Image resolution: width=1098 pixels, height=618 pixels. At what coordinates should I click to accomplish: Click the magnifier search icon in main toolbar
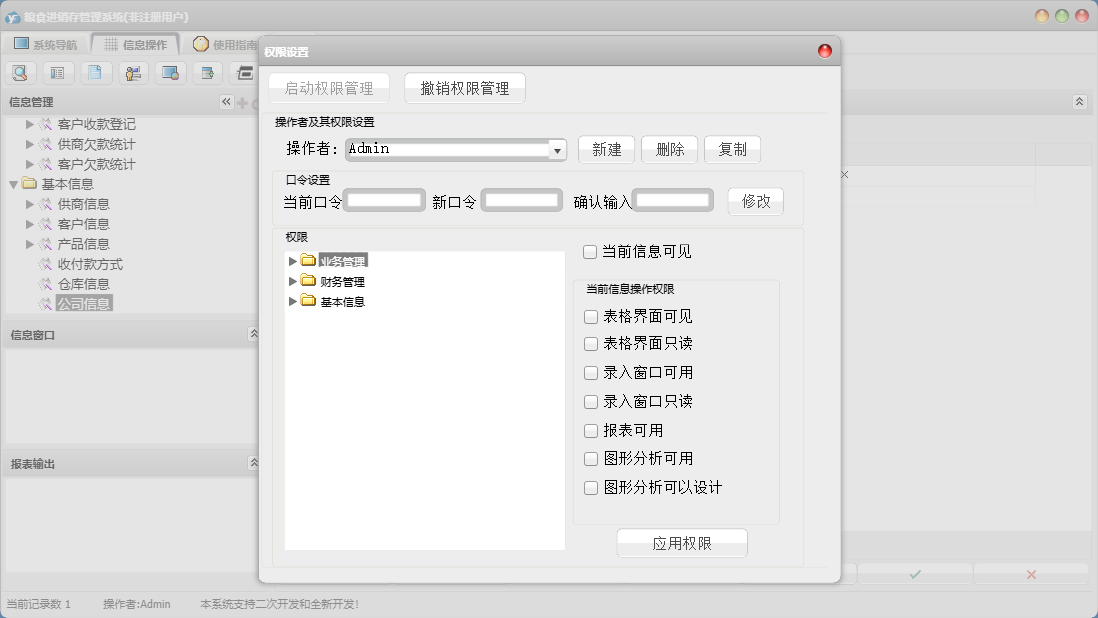coord(20,73)
